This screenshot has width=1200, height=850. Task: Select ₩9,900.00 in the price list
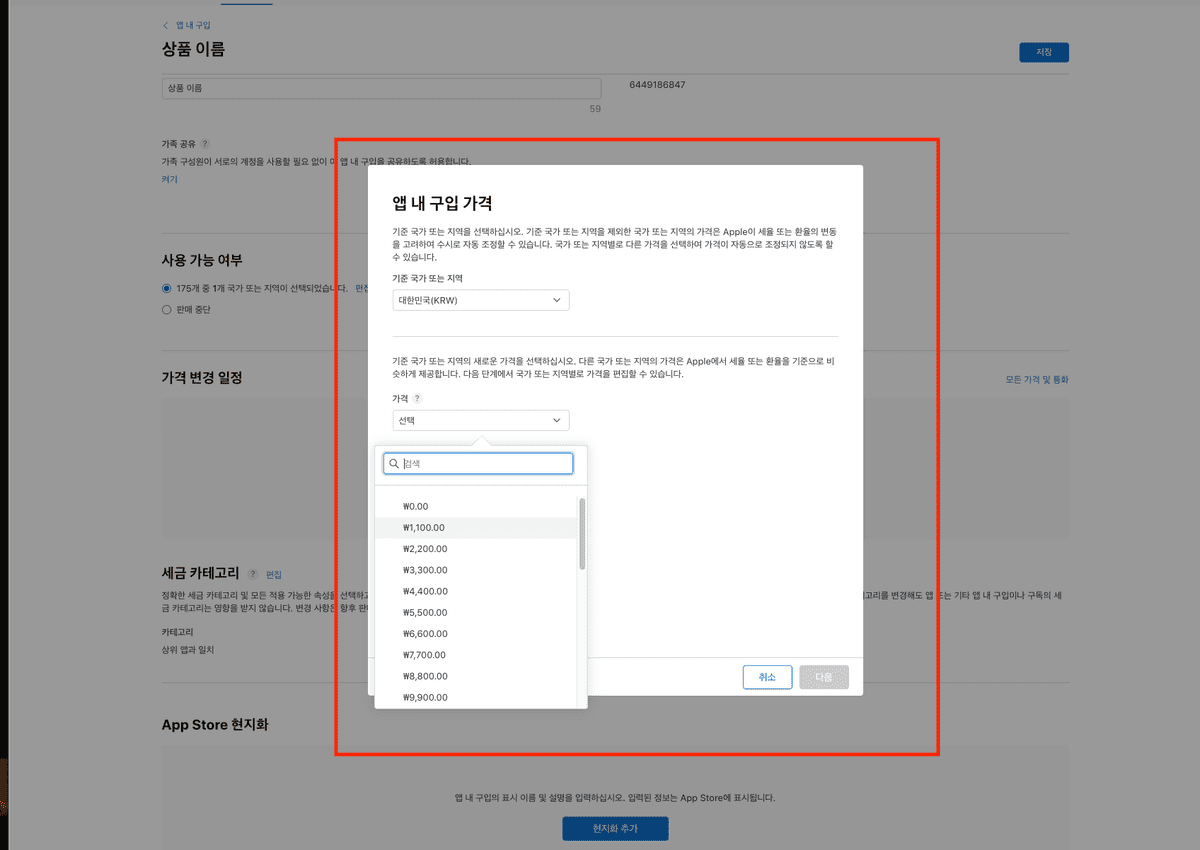pos(425,697)
